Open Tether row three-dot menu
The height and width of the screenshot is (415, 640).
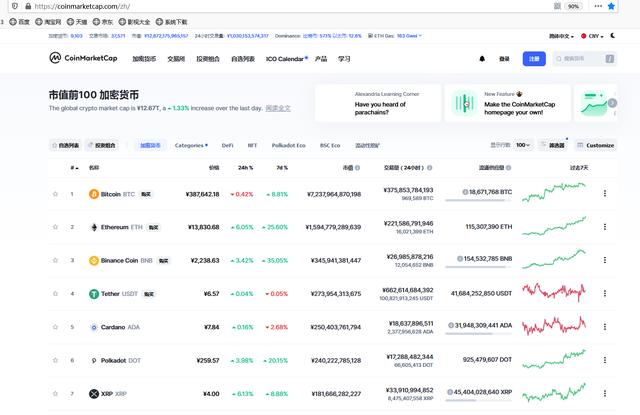604,293
